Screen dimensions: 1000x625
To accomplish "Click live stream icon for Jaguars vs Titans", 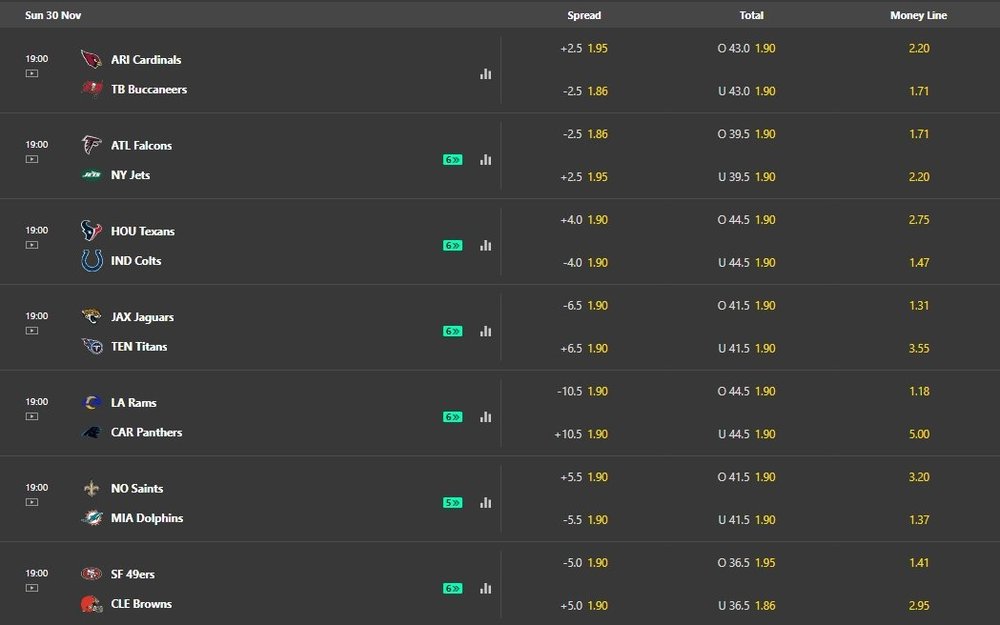I will (32, 330).
